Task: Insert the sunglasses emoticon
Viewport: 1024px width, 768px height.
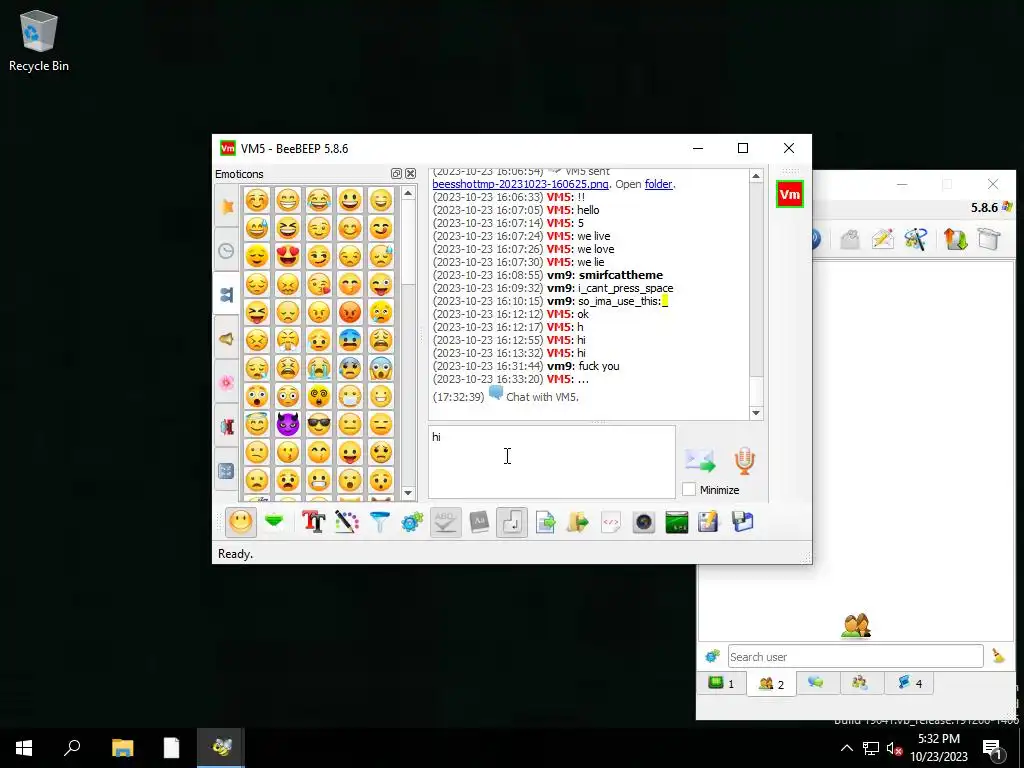Action: click(319, 424)
